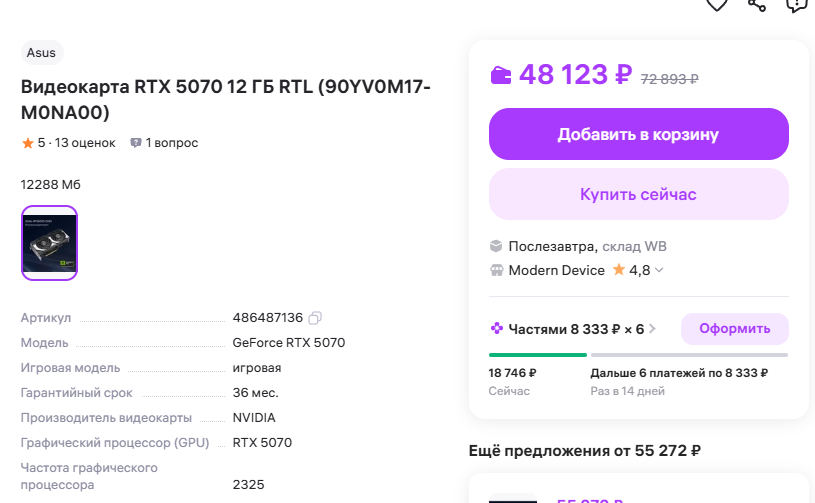Viewport: 815px width, 503px height.
Task: Select the video card product thumbnail
Action: [49, 243]
